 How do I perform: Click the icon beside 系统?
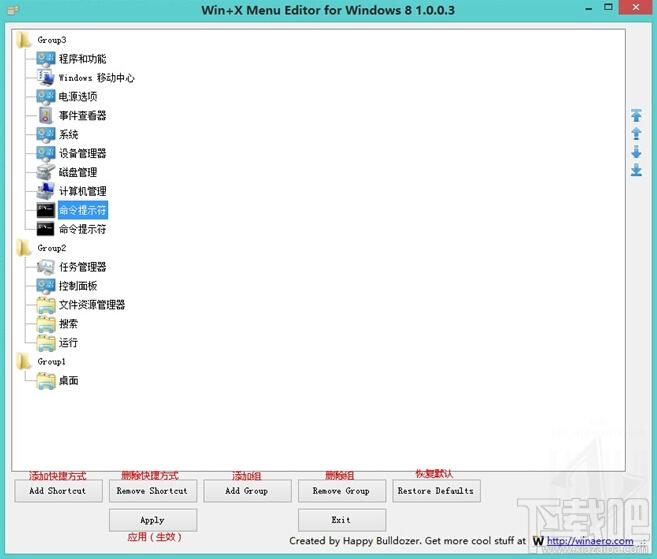click(x=46, y=135)
